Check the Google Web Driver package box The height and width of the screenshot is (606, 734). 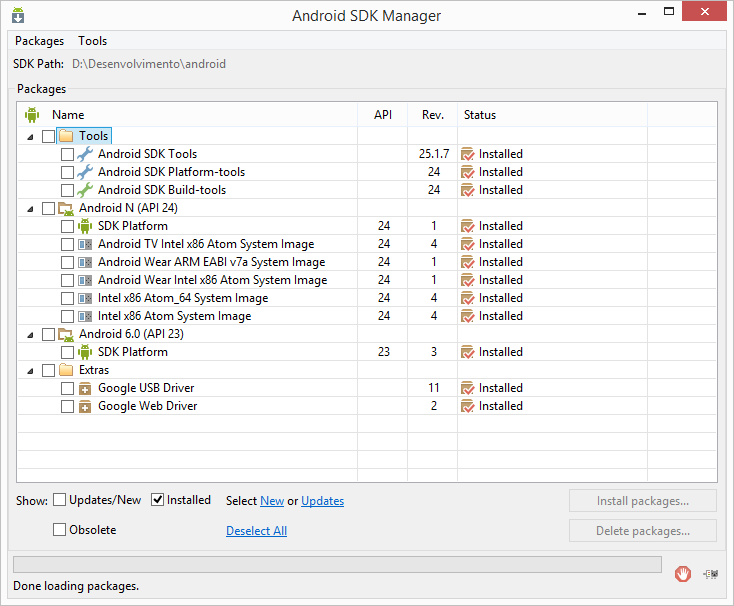(x=67, y=406)
